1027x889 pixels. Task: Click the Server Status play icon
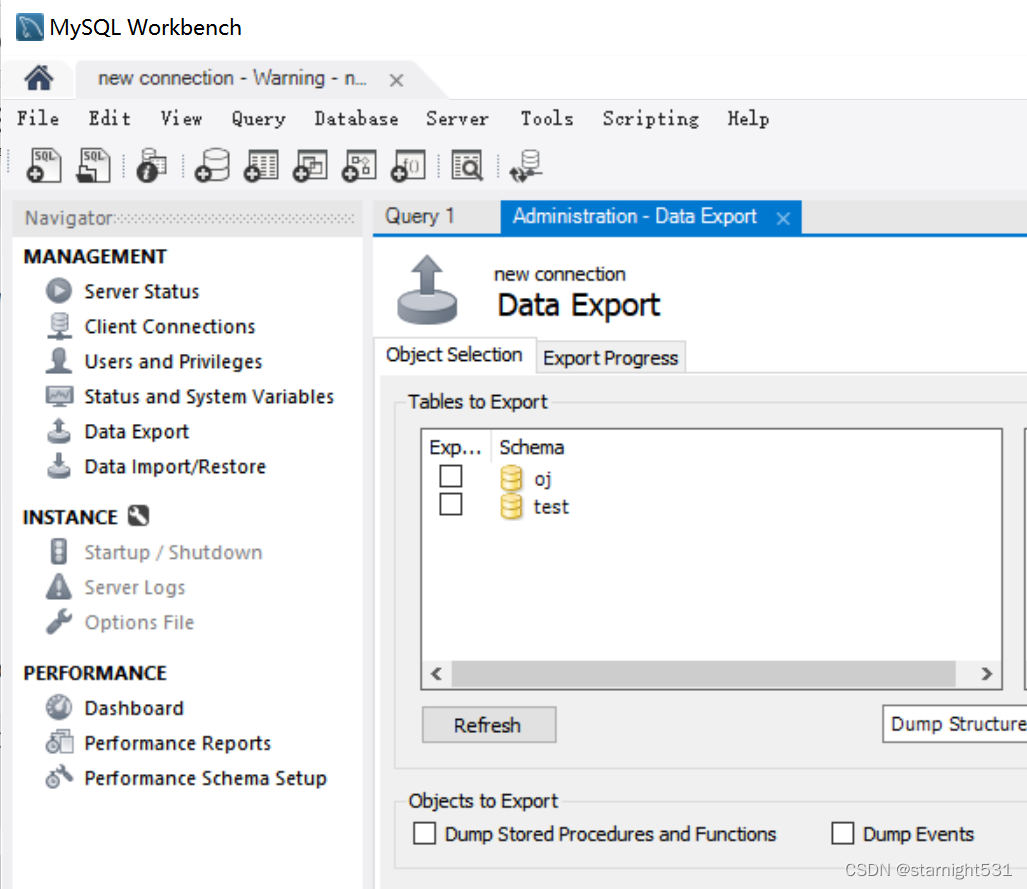[x=59, y=291]
